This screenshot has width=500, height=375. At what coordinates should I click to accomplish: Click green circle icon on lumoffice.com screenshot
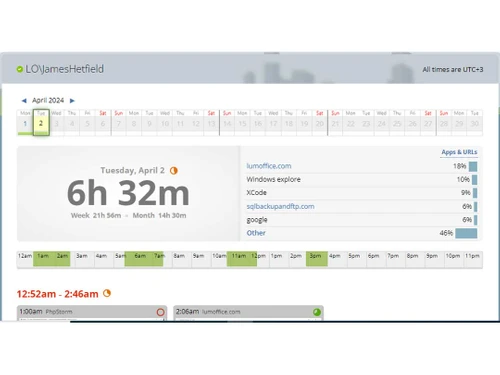[317, 312]
